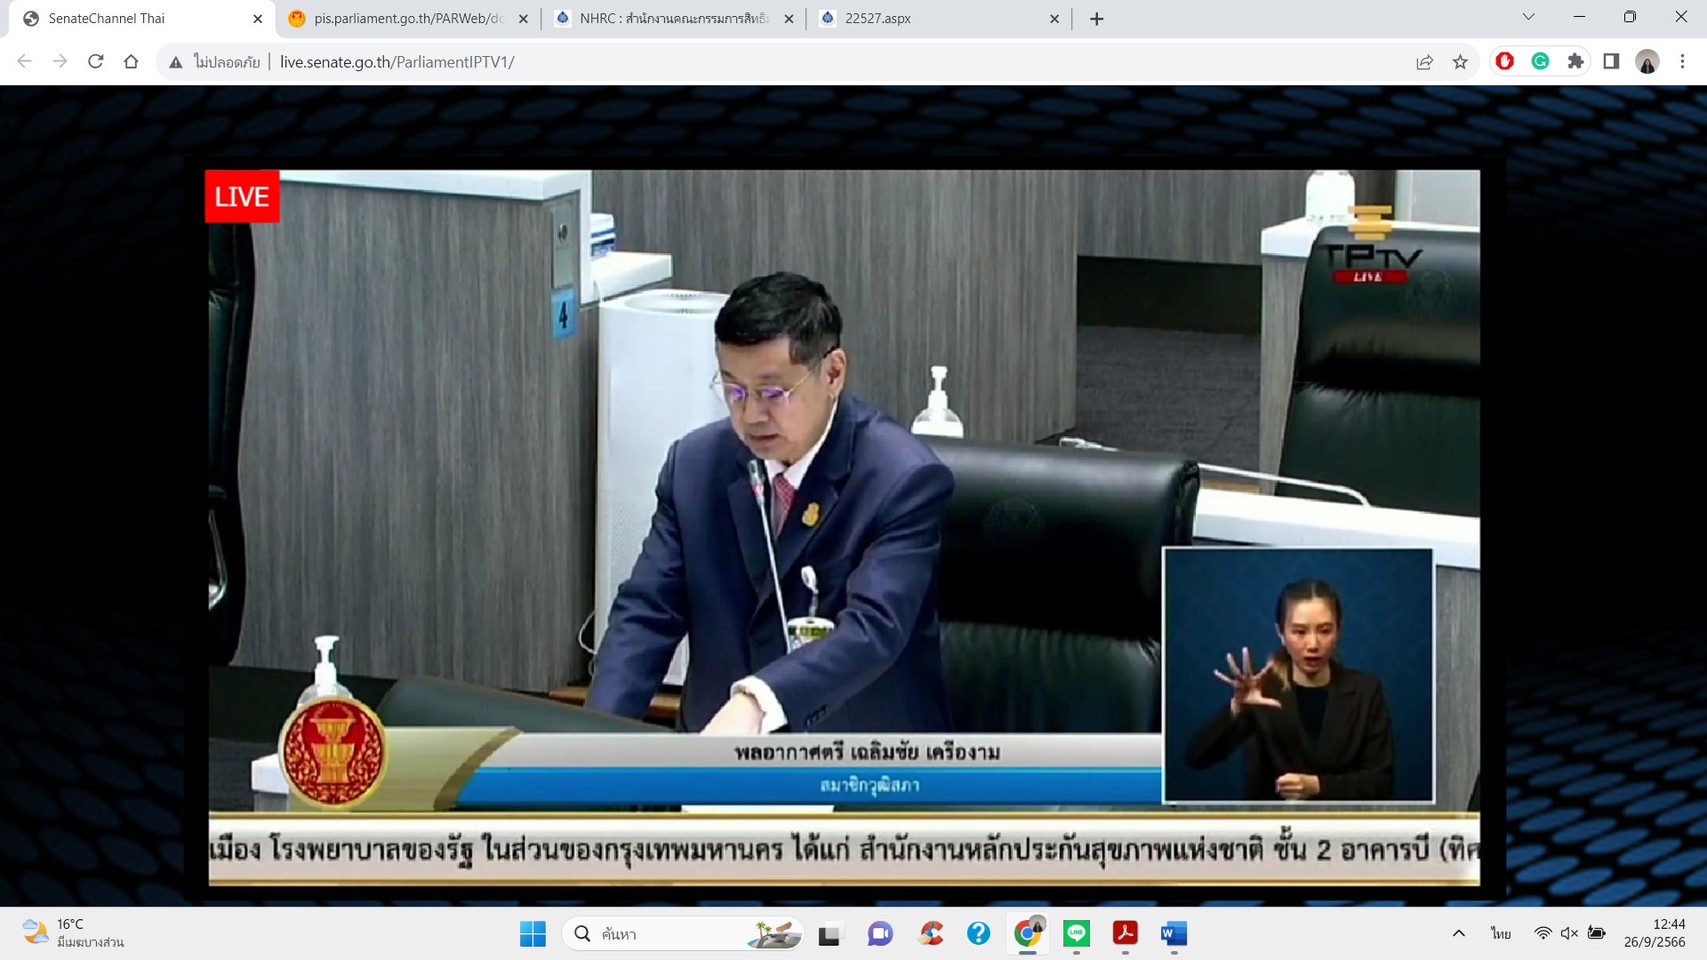This screenshot has width=1707, height=960.
Task: Open the Chrome profile avatar
Action: (x=1647, y=62)
